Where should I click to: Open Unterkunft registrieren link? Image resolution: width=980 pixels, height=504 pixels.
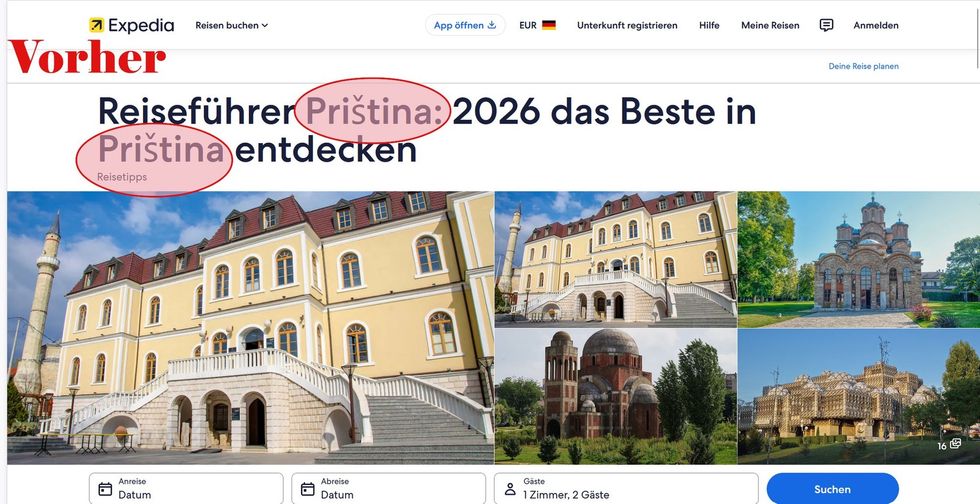pos(626,25)
